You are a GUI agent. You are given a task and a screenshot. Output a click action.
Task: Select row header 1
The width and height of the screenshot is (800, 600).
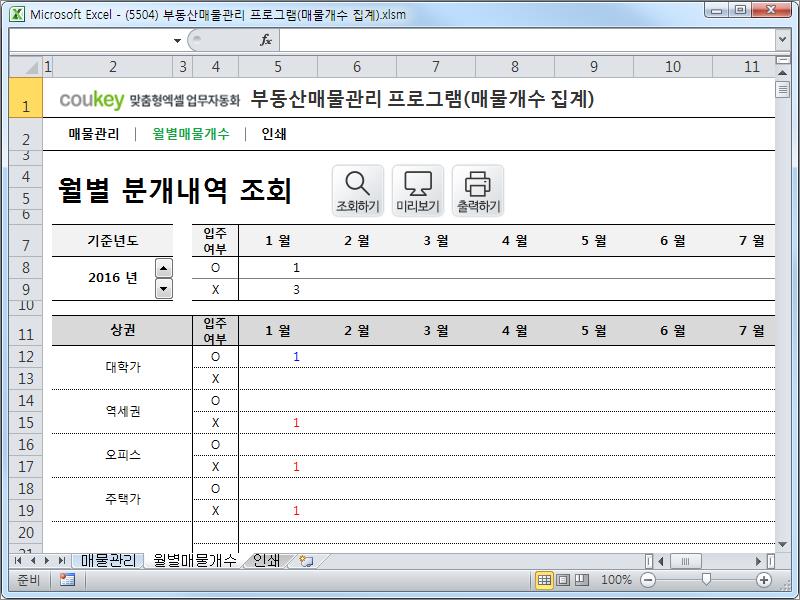(x=26, y=98)
